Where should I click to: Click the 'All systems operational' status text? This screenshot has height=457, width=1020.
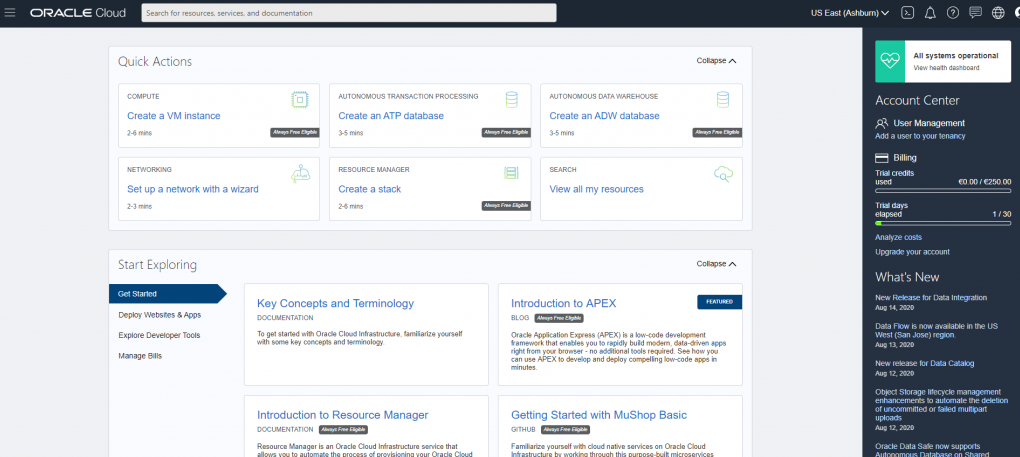(956, 56)
